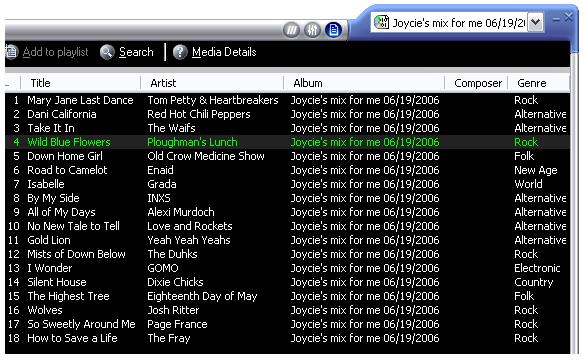Toggle the playlist view icon
The width and height of the screenshot is (583, 360).
[334, 30]
